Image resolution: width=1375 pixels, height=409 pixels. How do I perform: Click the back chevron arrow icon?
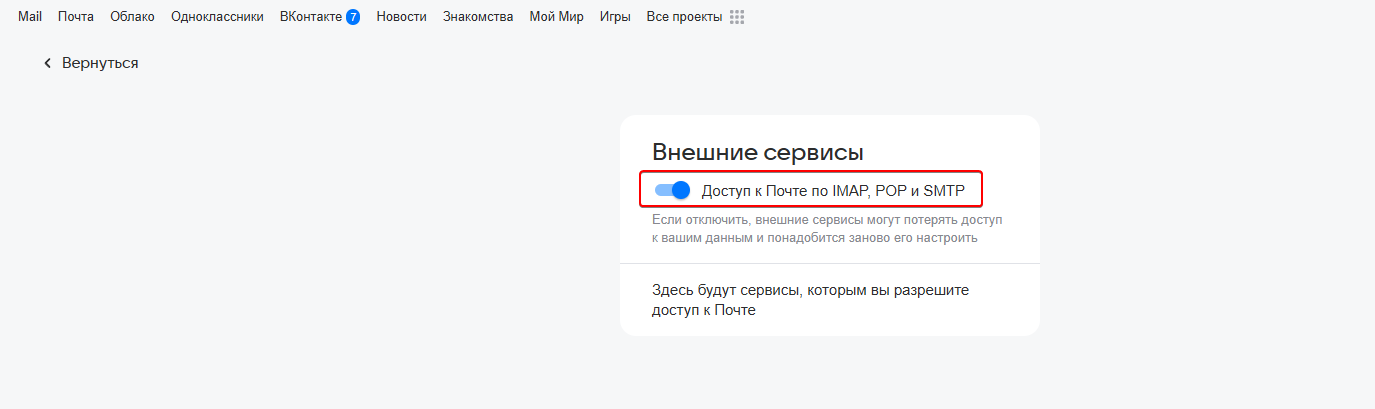[x=46, y=63]
